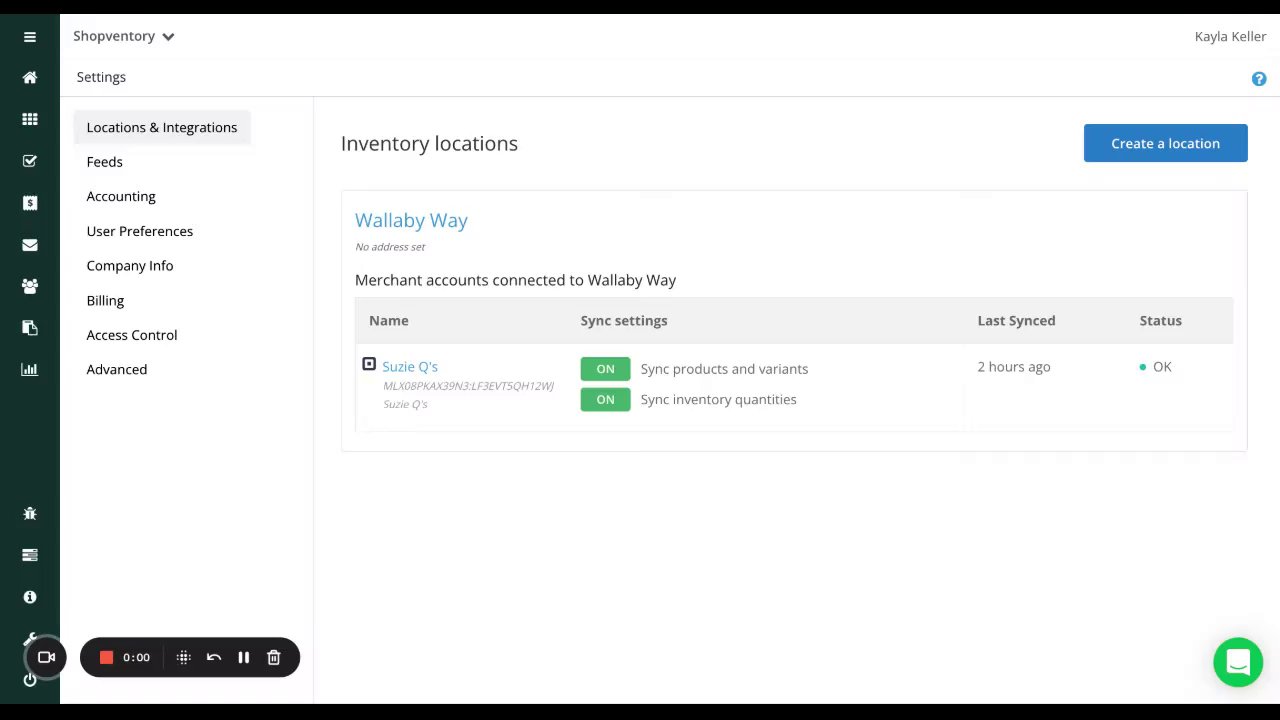Open Feeds settings section
This screenshot has width=1280, height=720.
[104, 162]
